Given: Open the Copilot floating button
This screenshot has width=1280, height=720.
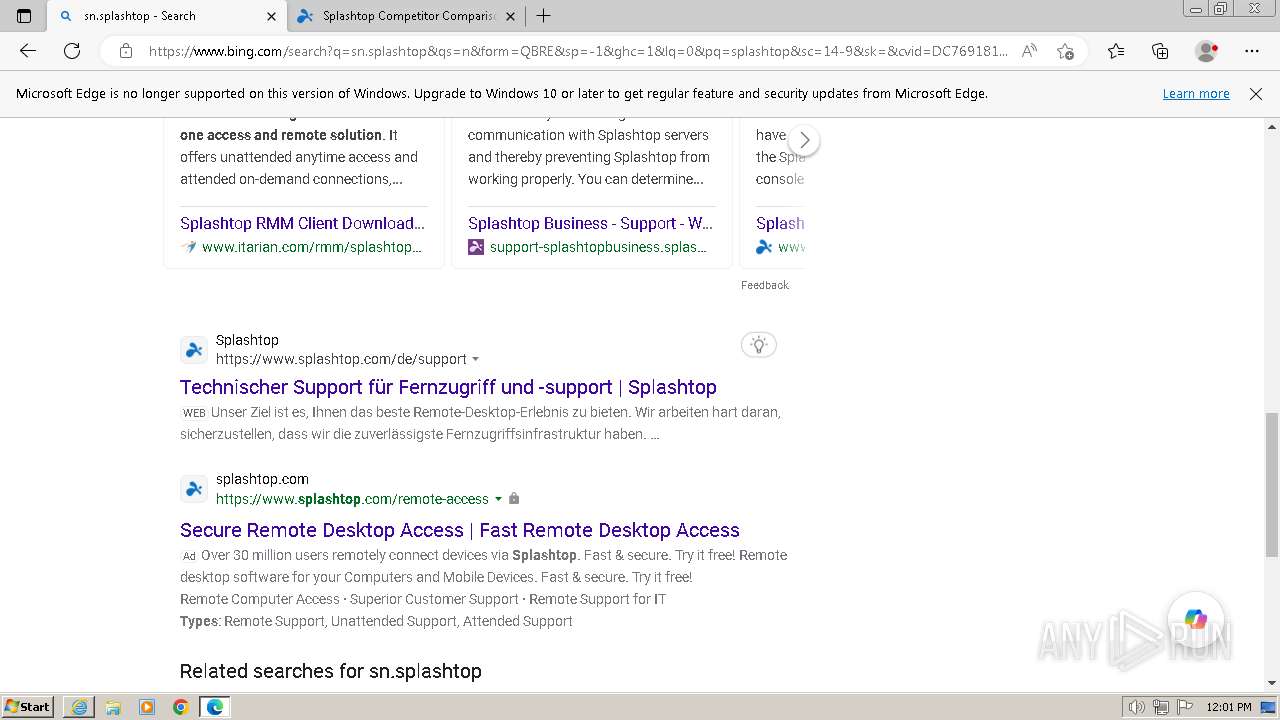Looking at the screenshot, I should click(1195, 620).
